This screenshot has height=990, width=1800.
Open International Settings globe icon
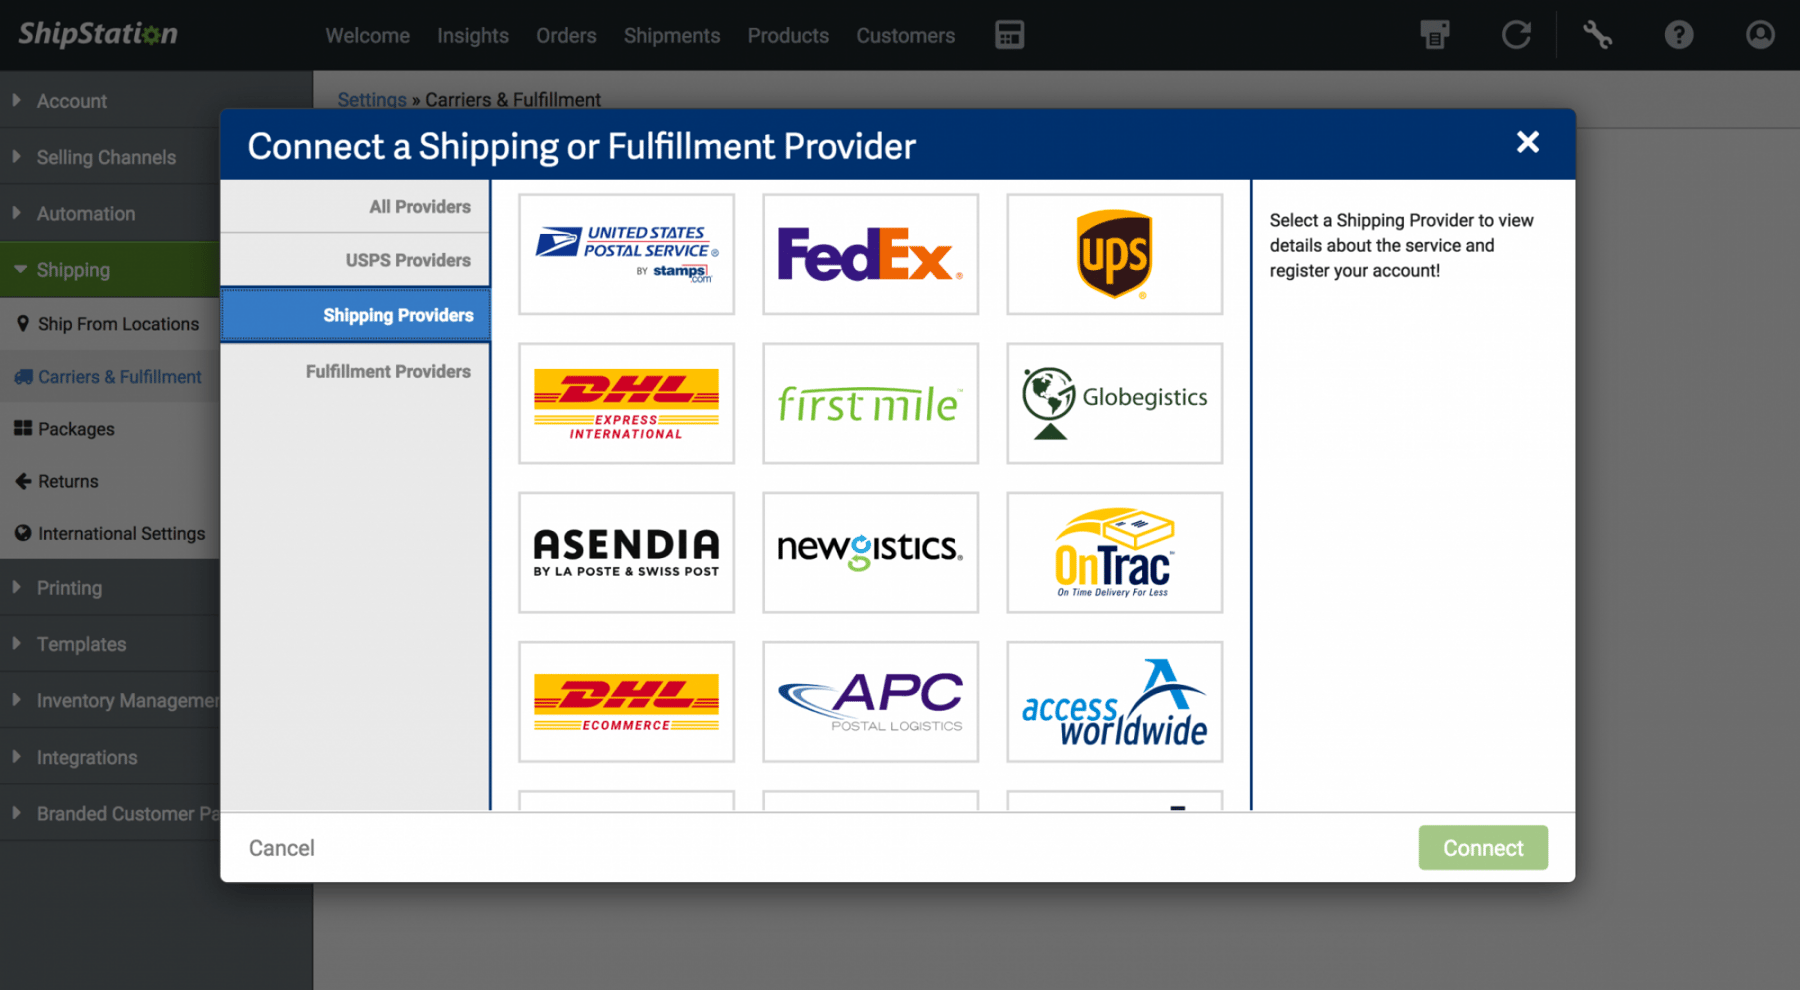click(23, 533)
